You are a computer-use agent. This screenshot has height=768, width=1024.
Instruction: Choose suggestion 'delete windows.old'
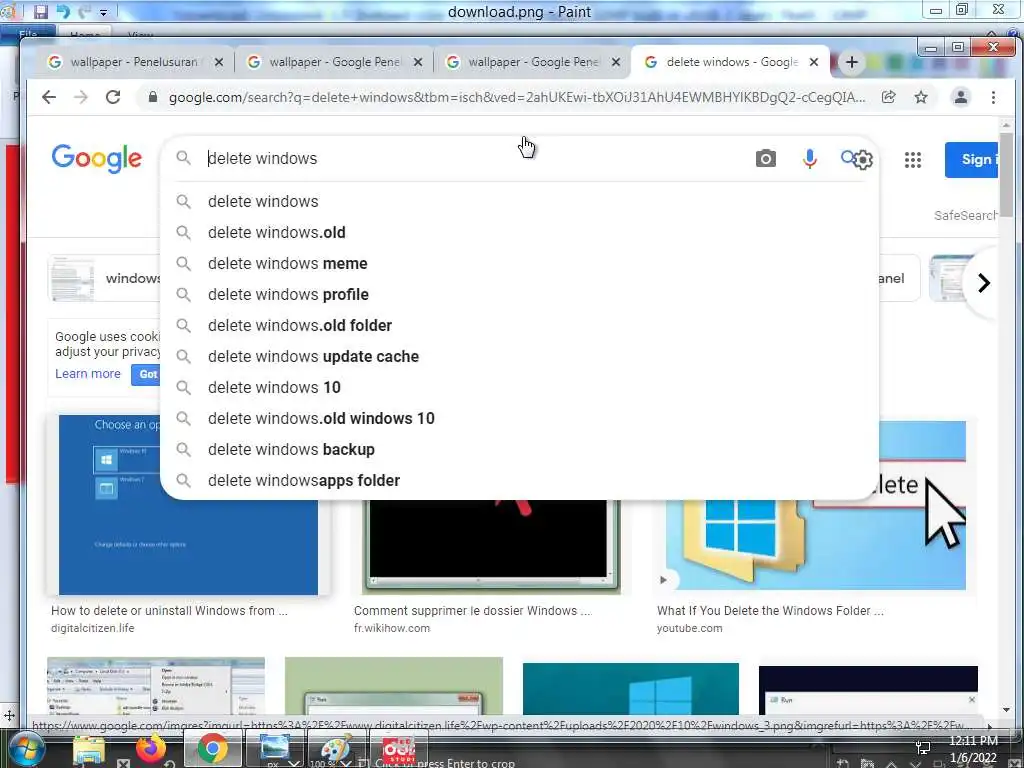[x=519, y=232]
